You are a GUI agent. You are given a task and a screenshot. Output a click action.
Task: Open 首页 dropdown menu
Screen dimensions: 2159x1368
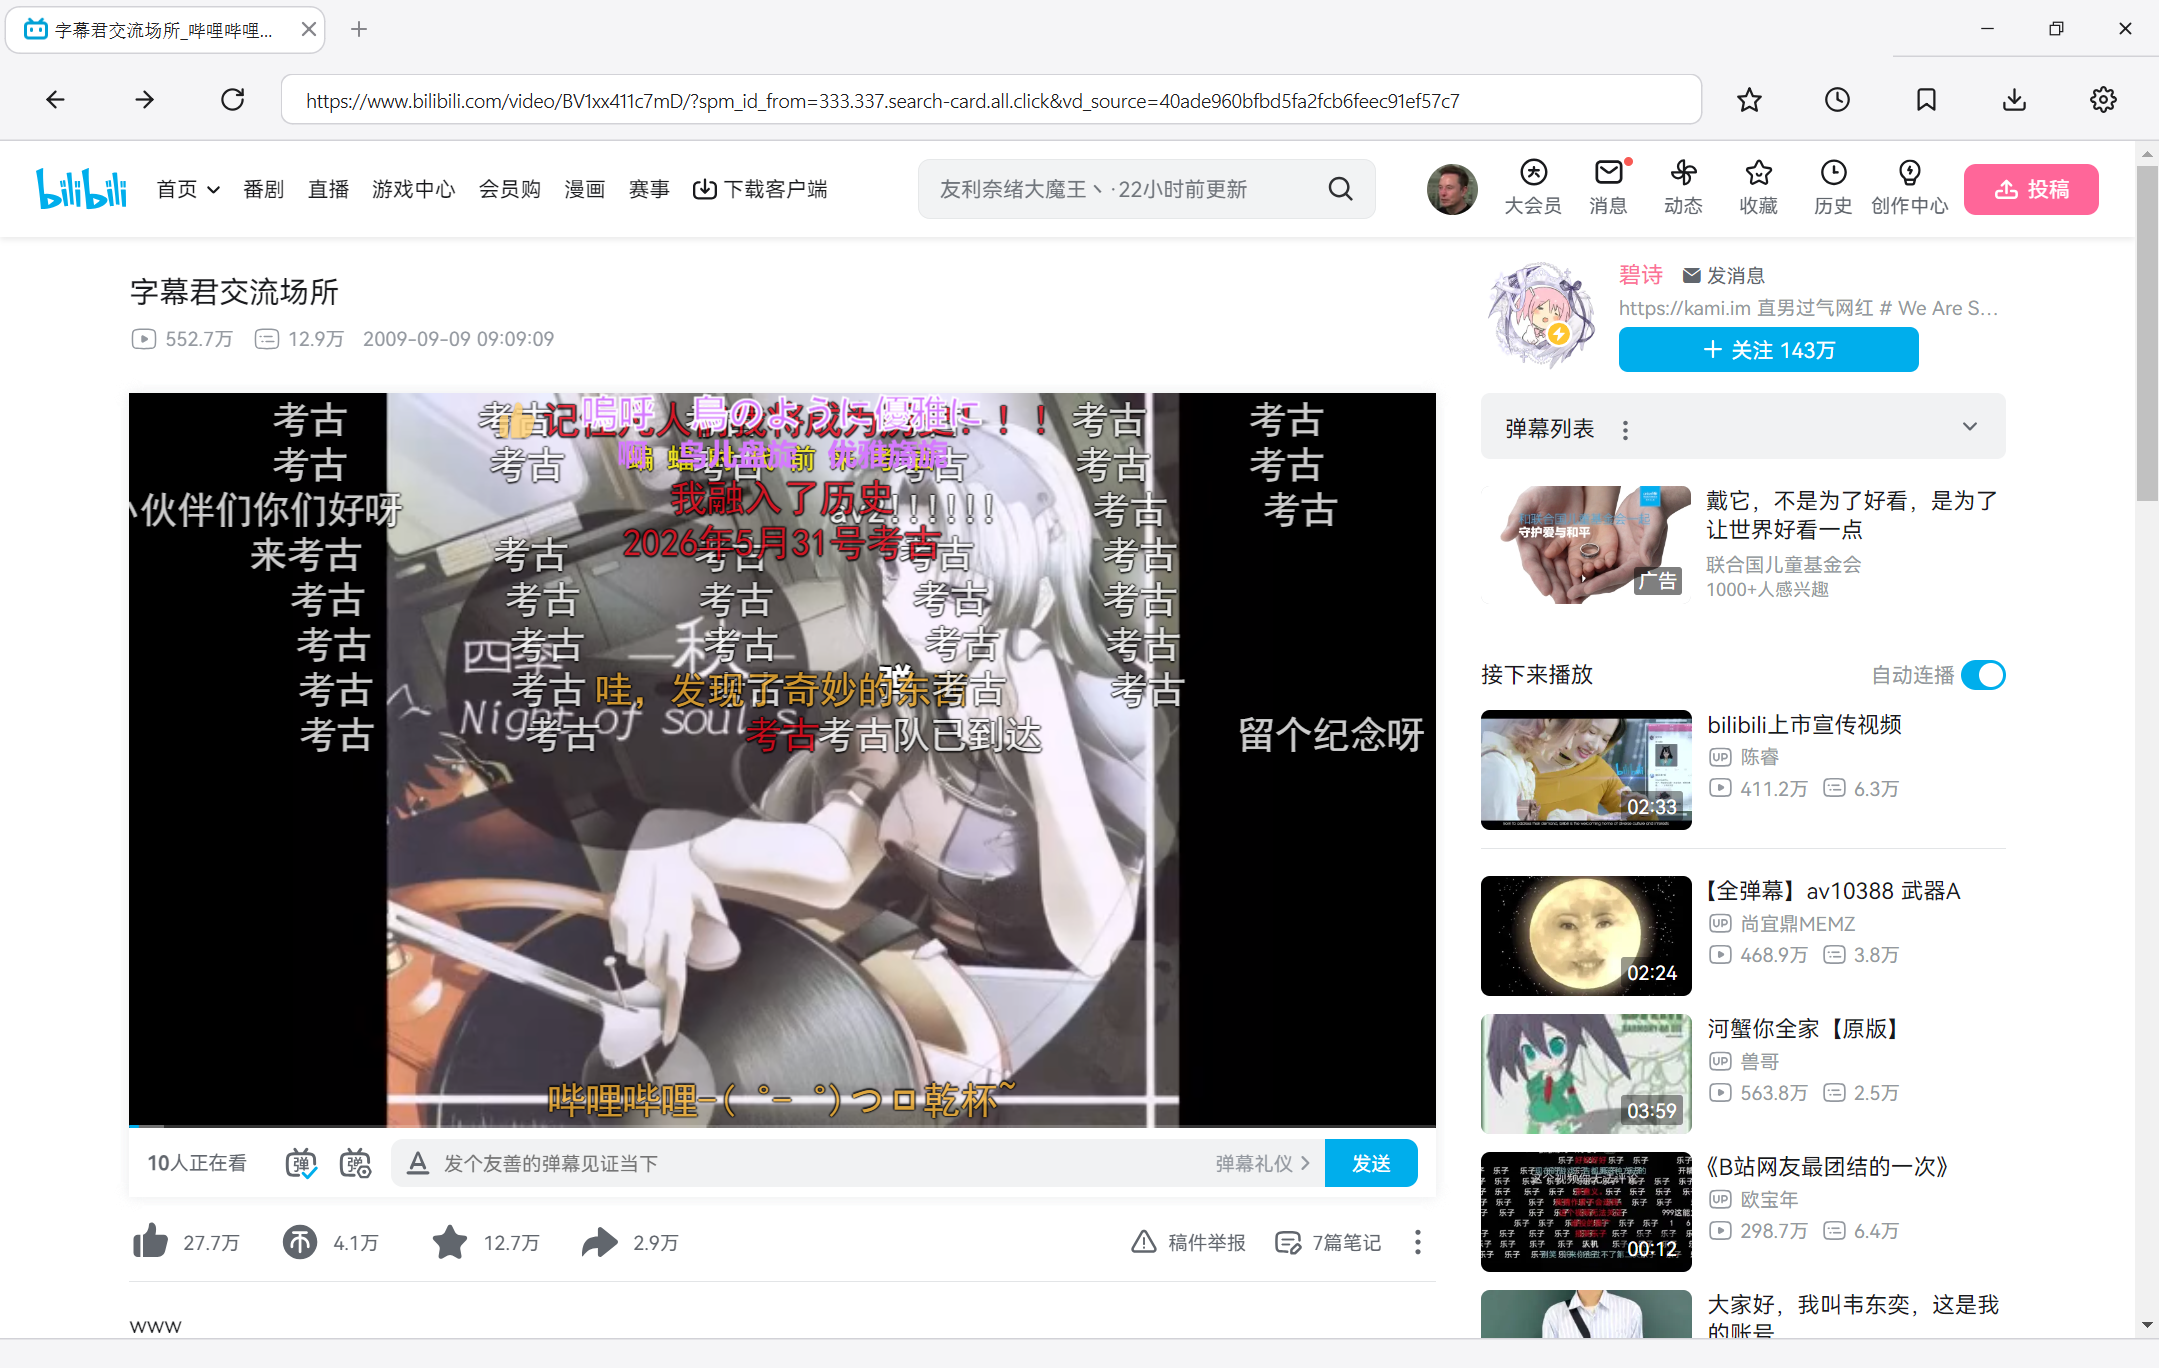(x=188, y=189)
